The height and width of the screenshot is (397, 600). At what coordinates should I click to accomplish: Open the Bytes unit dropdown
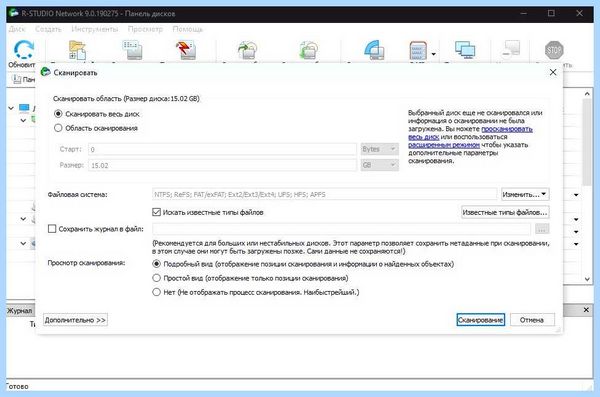(x=379, y=149)
